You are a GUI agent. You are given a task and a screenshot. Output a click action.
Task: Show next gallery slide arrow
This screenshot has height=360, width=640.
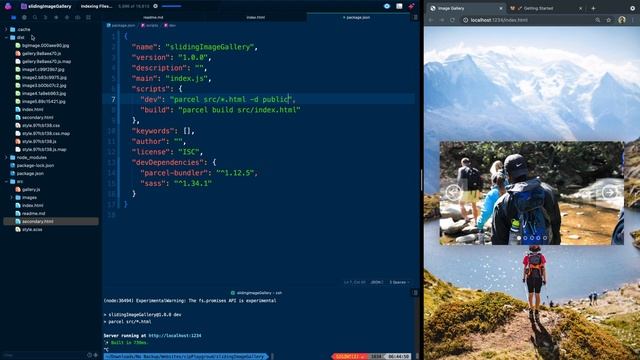pos(609,192)
